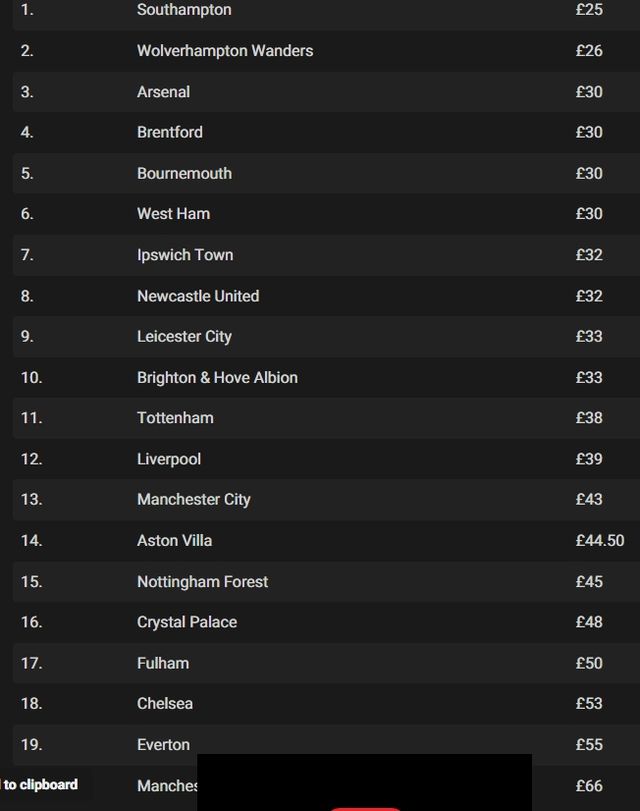Click the Tottenham entry

click(175, 418)
